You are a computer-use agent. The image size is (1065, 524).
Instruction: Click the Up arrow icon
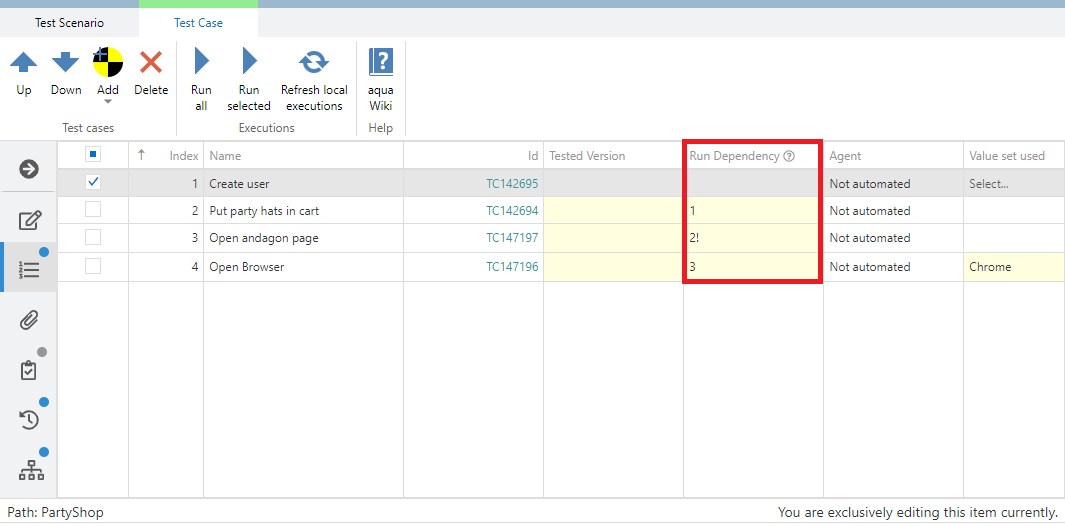(x=24, y=63)
